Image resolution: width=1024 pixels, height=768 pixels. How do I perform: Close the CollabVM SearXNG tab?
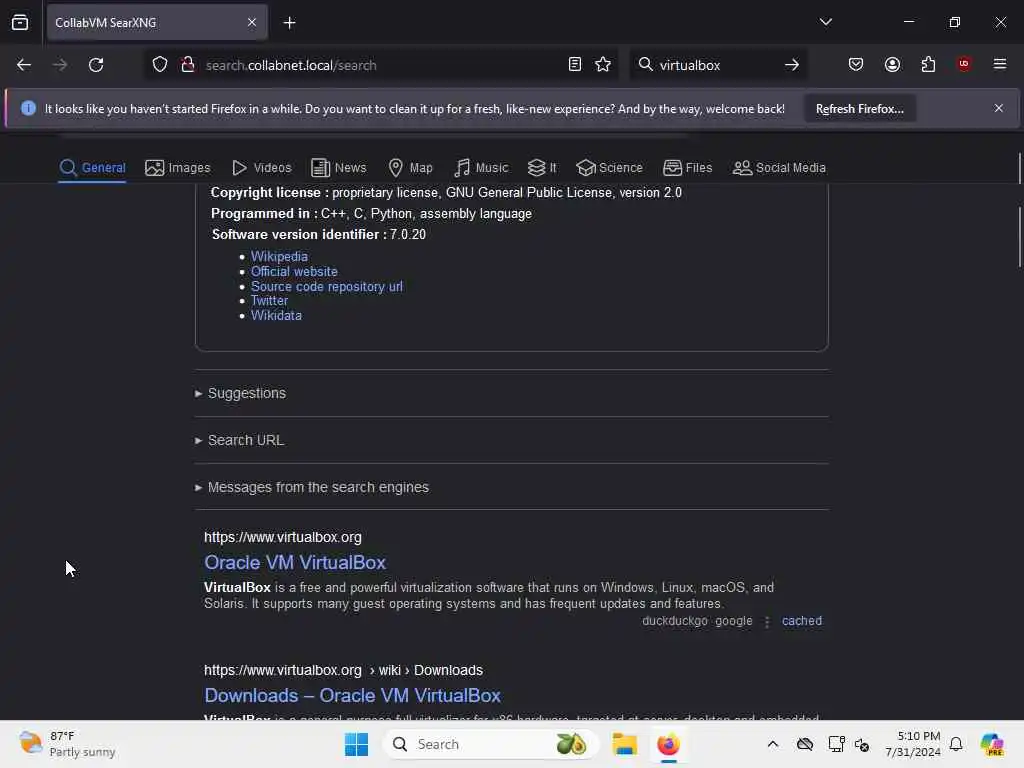tap(252, 23)
